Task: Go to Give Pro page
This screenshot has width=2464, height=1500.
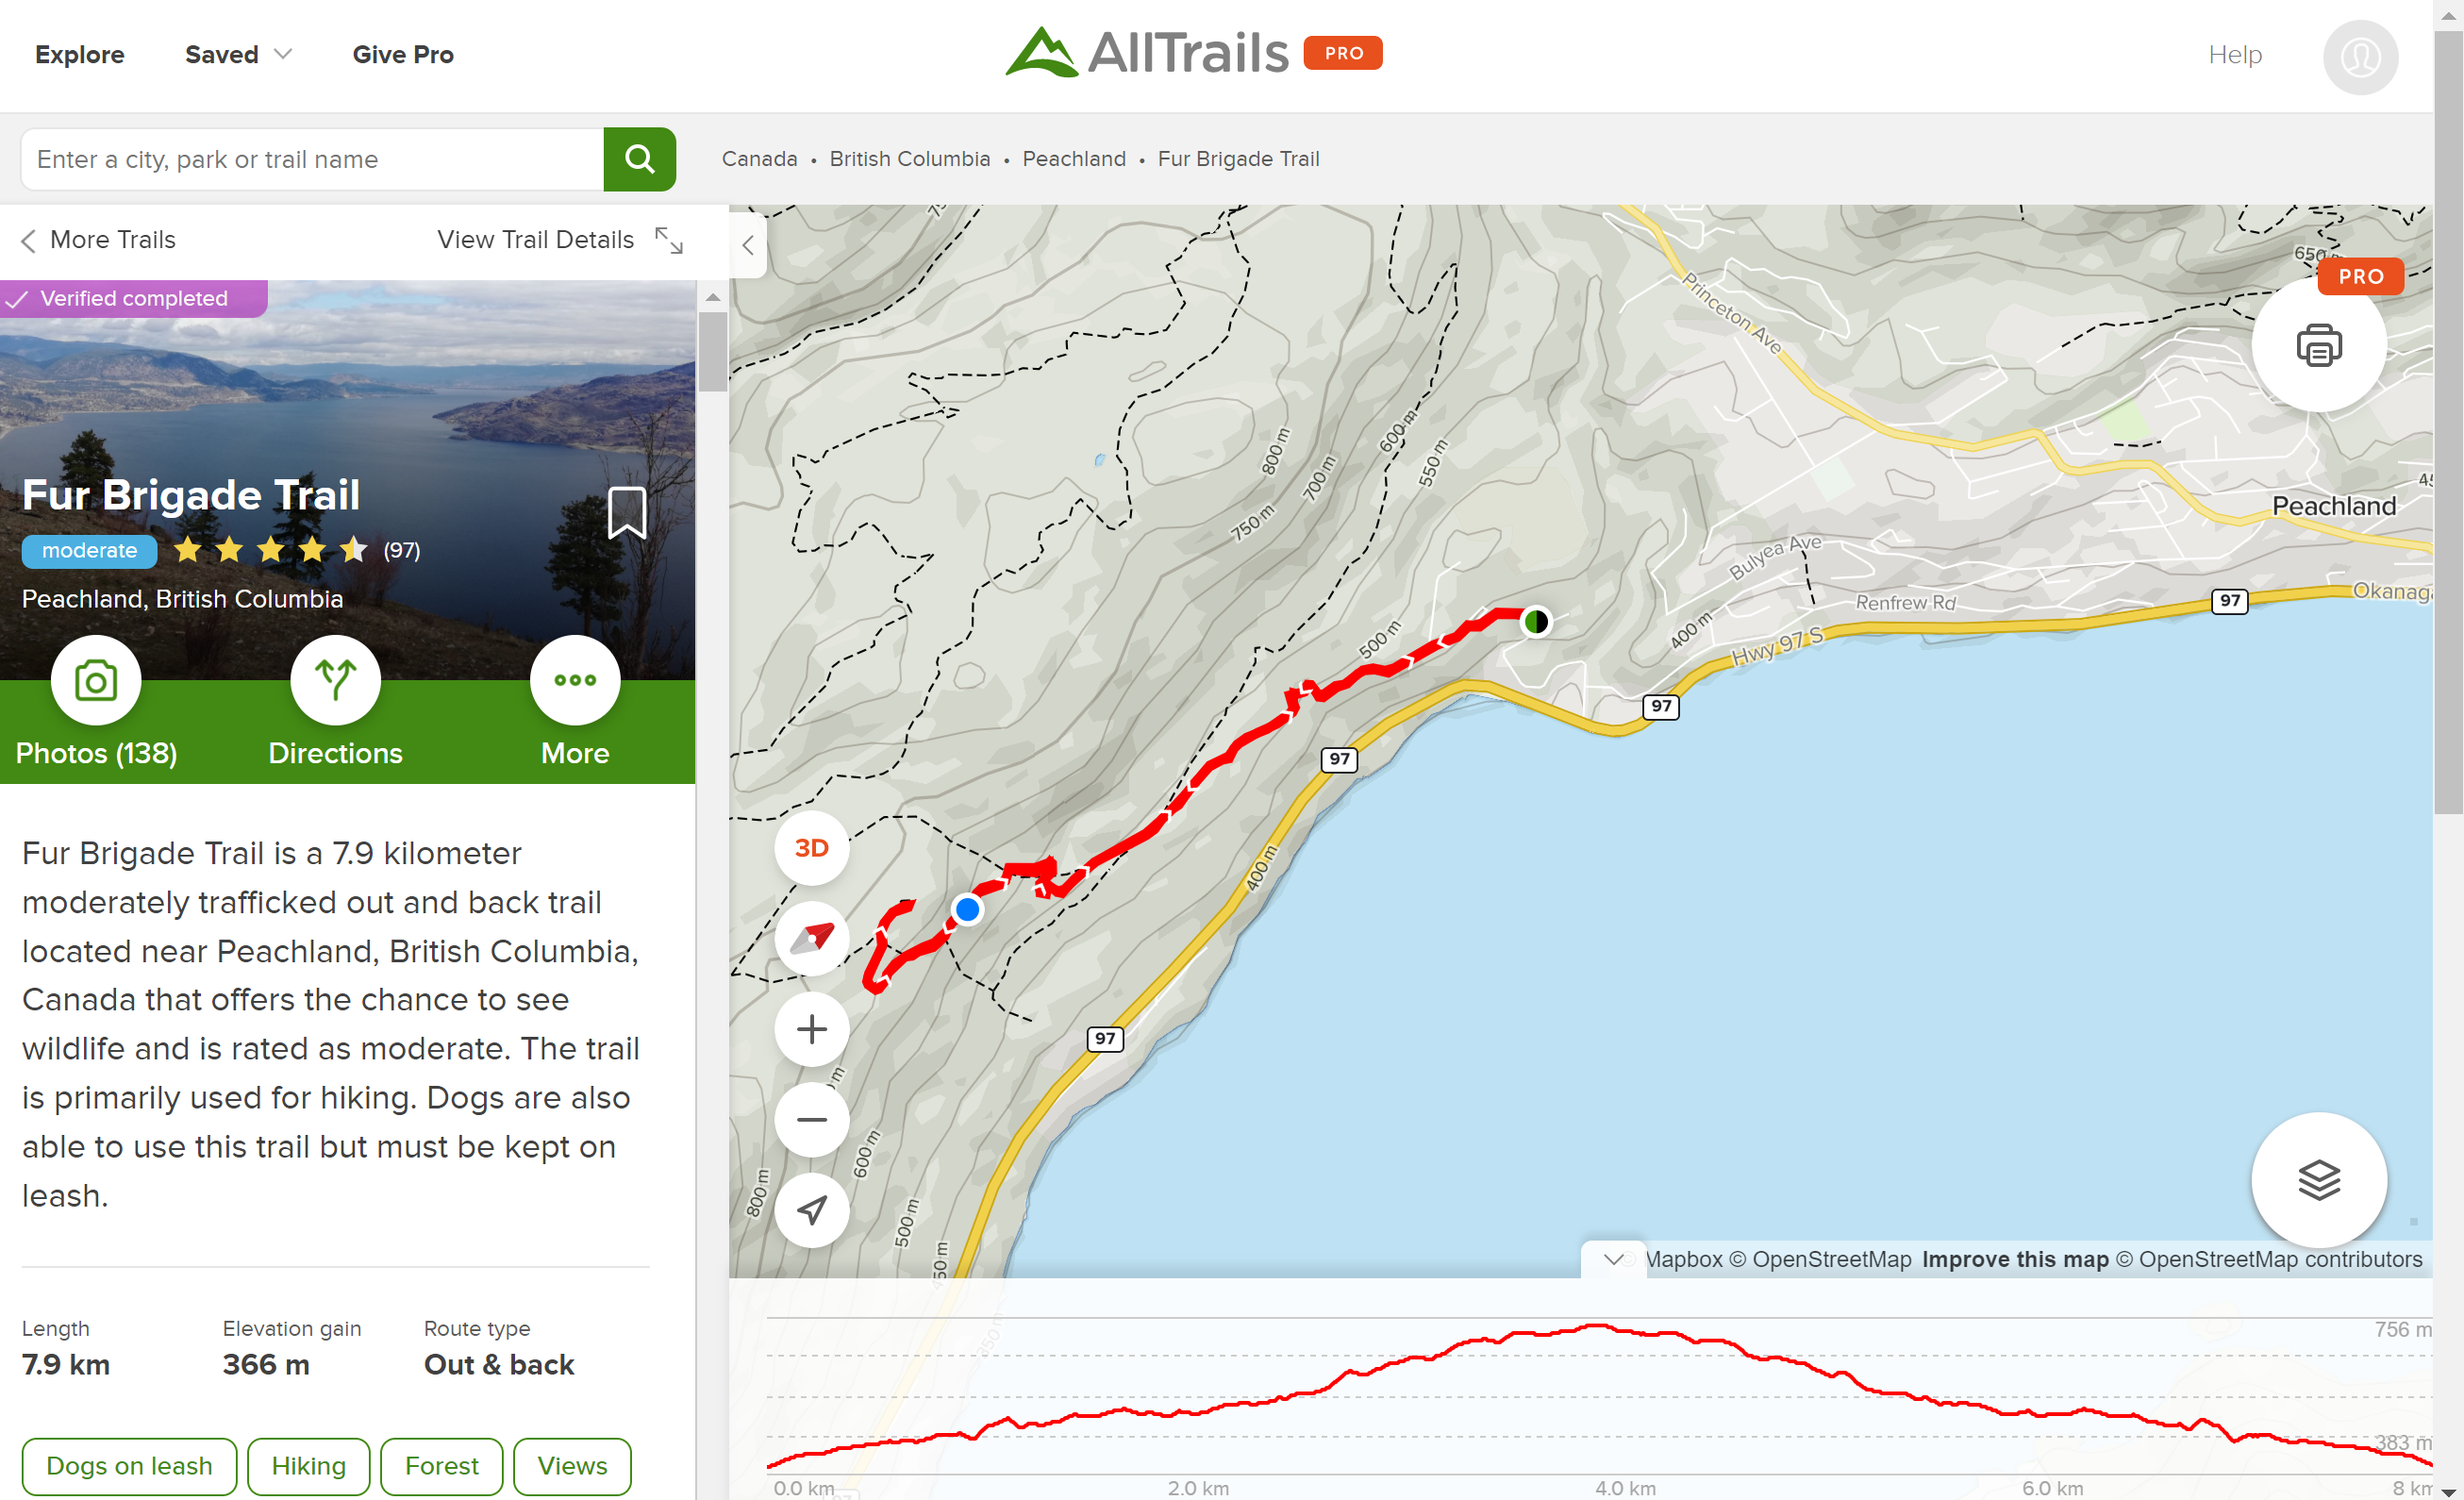Action: point(403,55)
